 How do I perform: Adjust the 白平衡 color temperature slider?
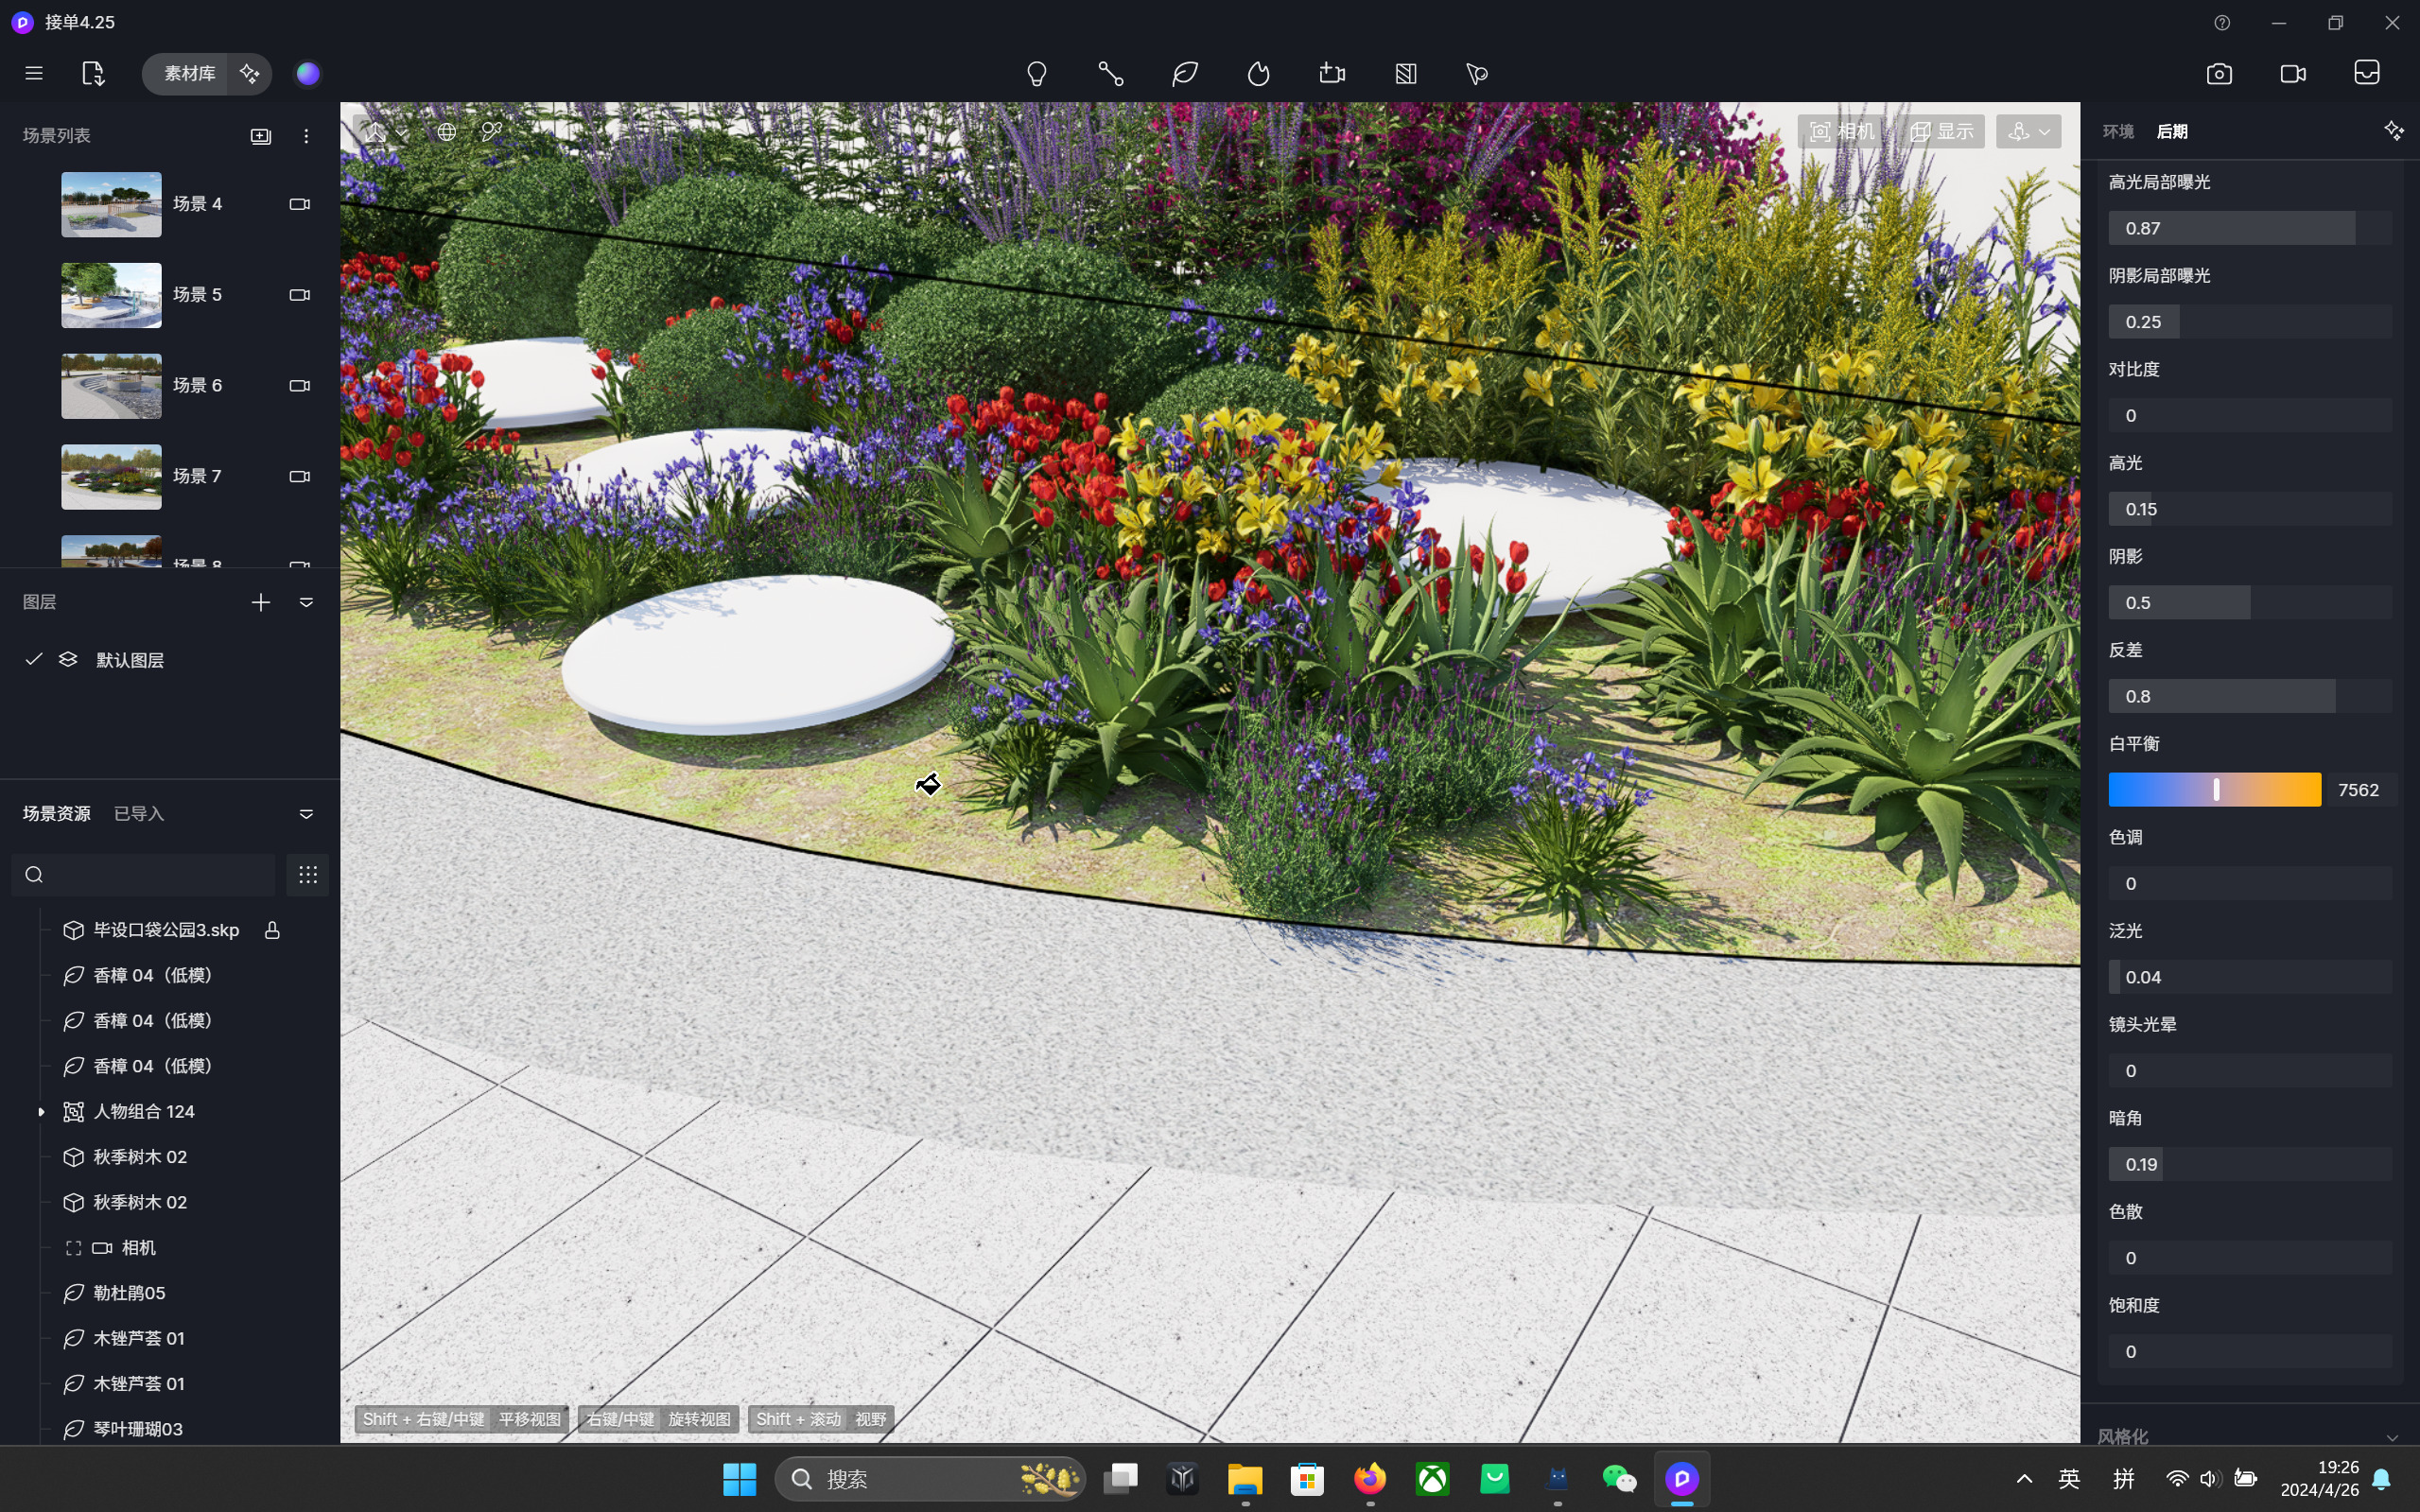[x=2215, y=790]
